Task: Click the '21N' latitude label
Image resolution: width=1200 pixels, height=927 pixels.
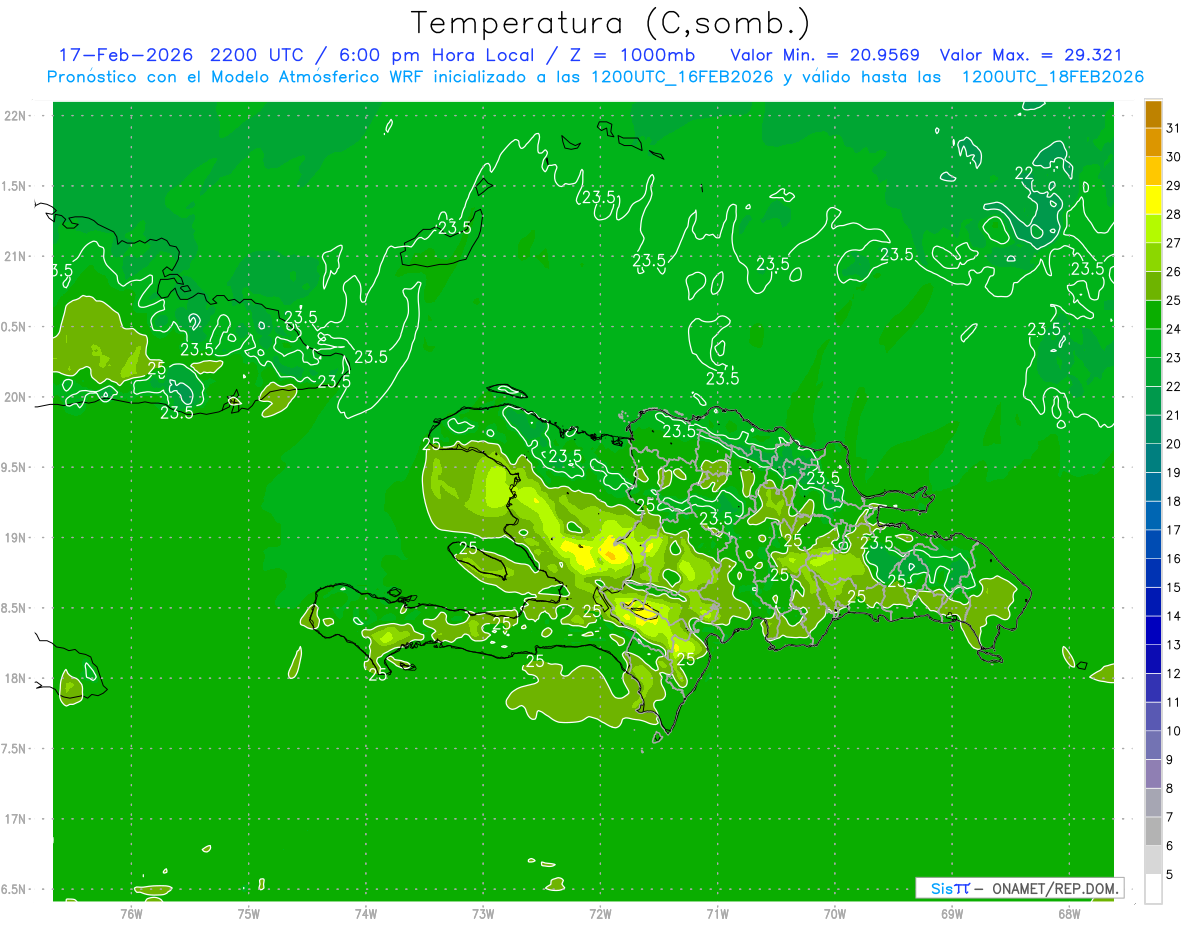Action: point(15,256)
